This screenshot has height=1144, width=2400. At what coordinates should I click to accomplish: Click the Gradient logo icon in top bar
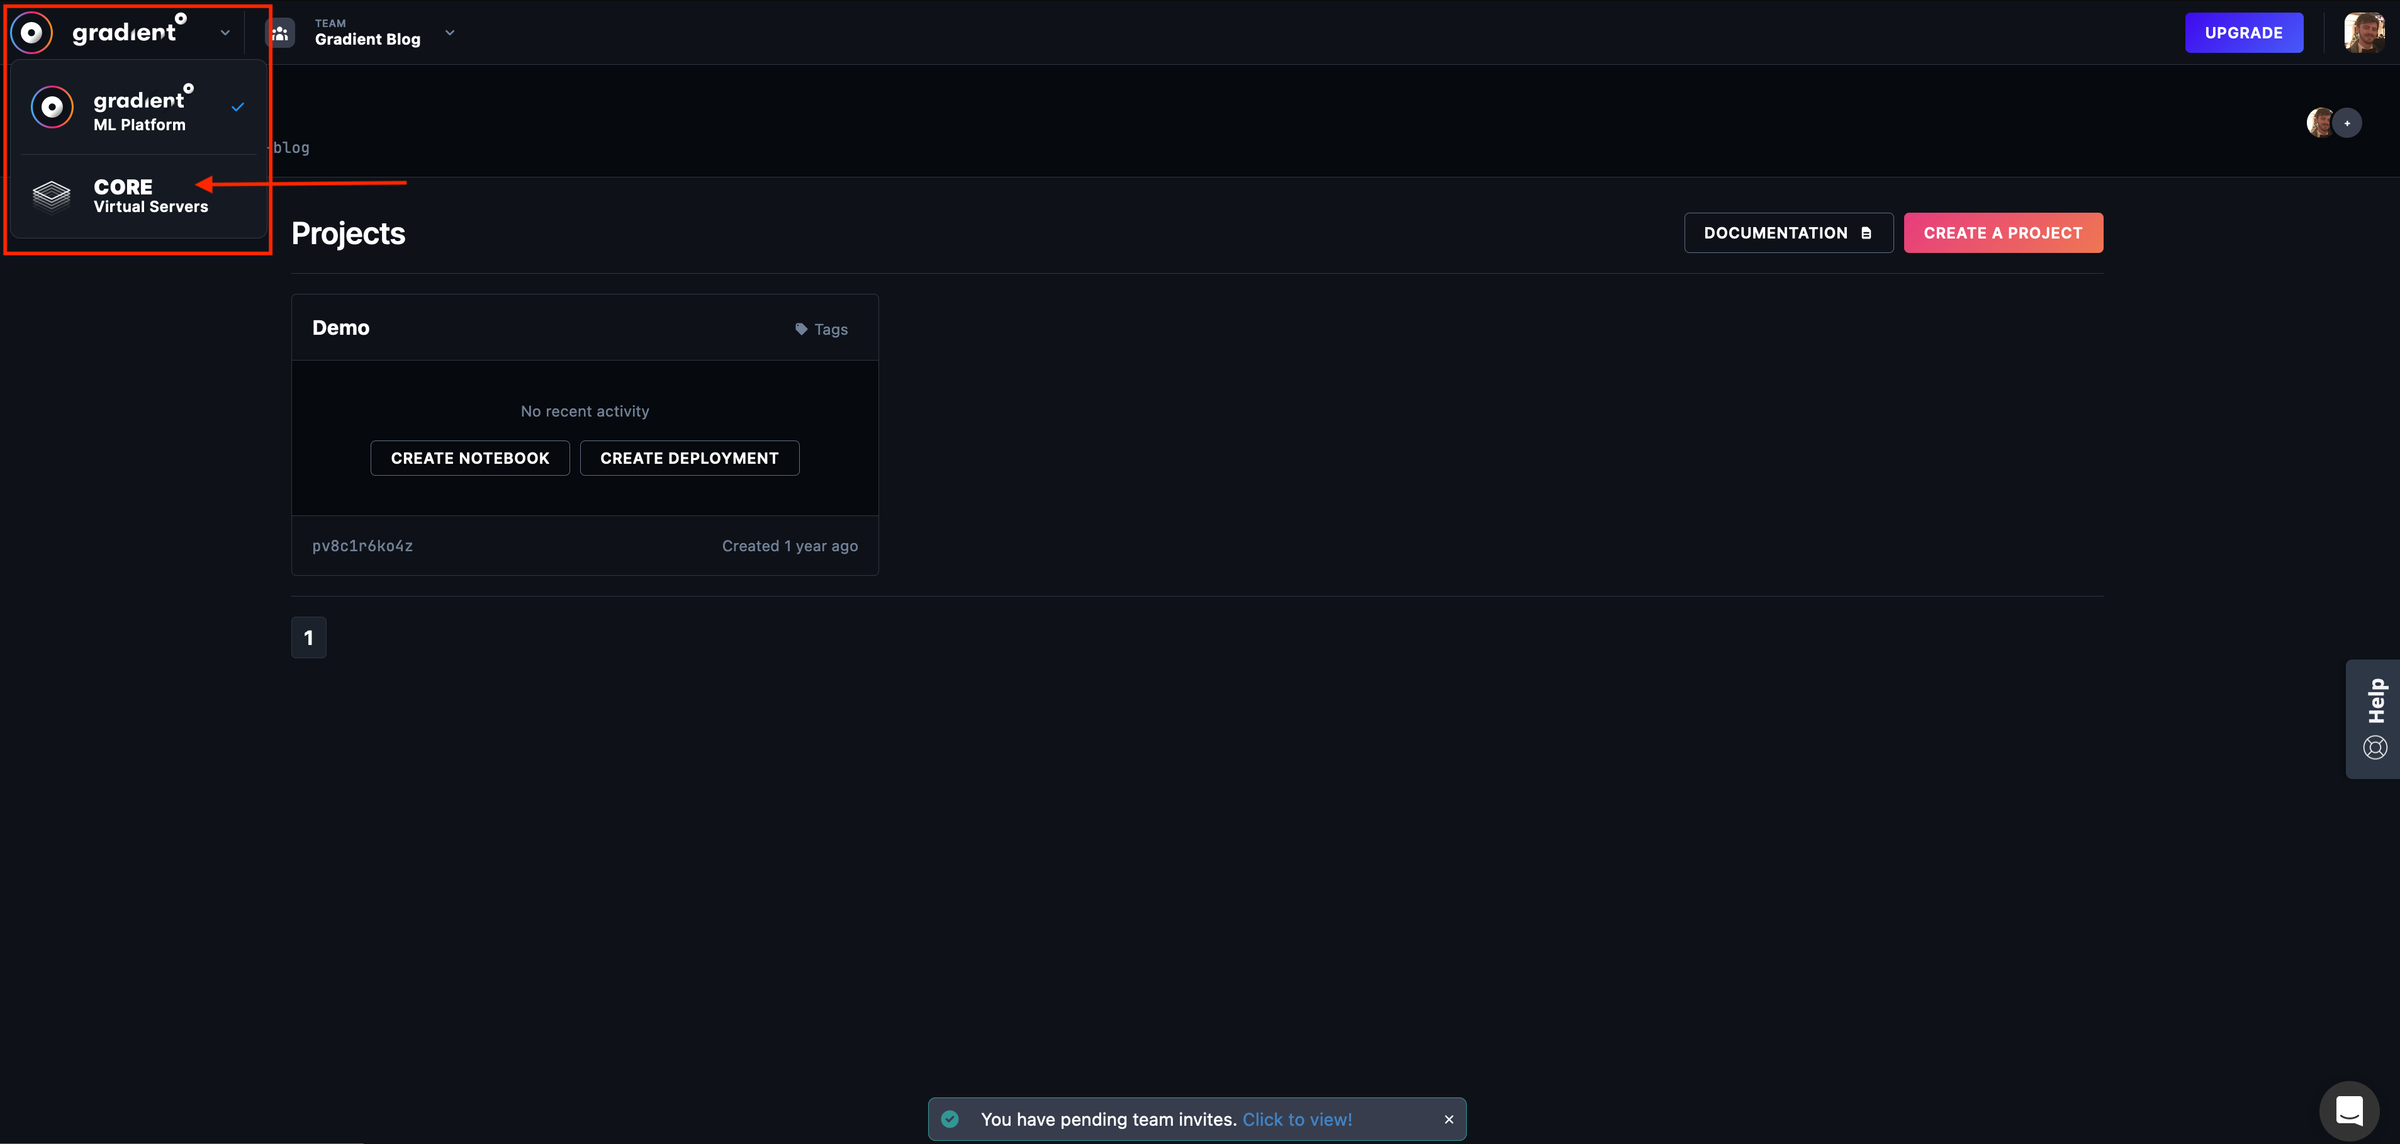point(32,33)
